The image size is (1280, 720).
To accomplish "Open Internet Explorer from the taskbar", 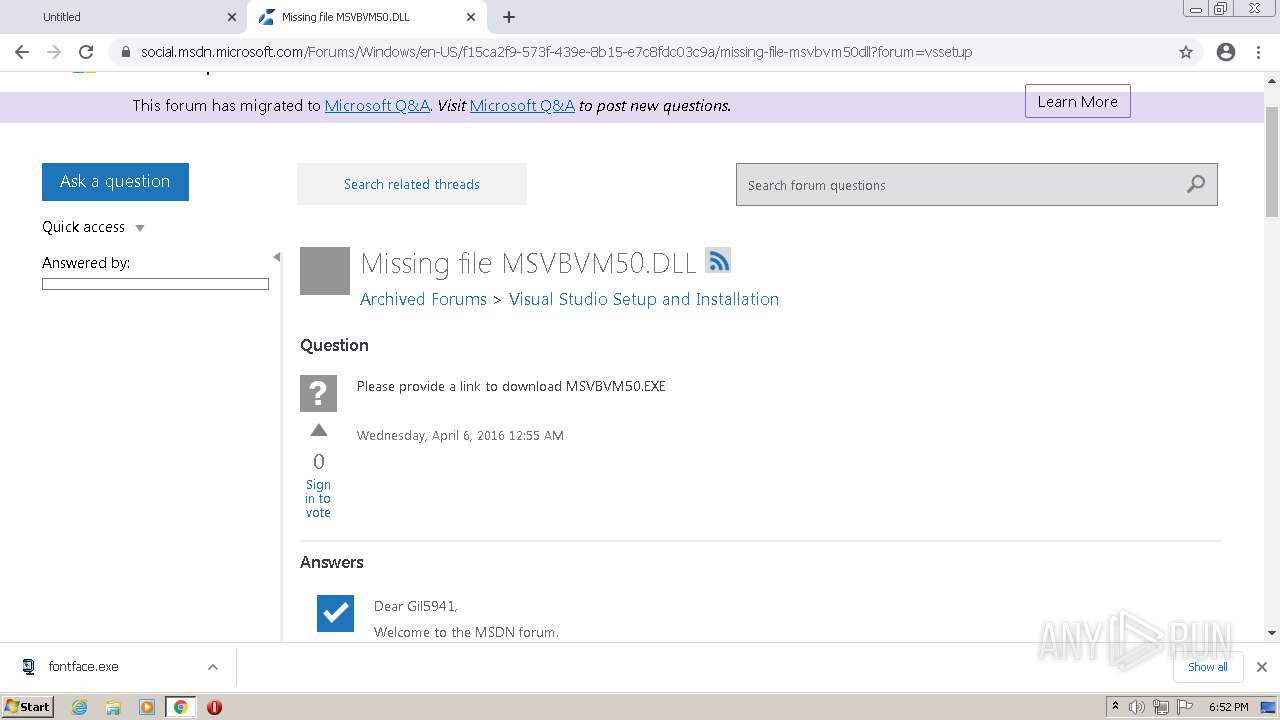I will pos(80,707).
